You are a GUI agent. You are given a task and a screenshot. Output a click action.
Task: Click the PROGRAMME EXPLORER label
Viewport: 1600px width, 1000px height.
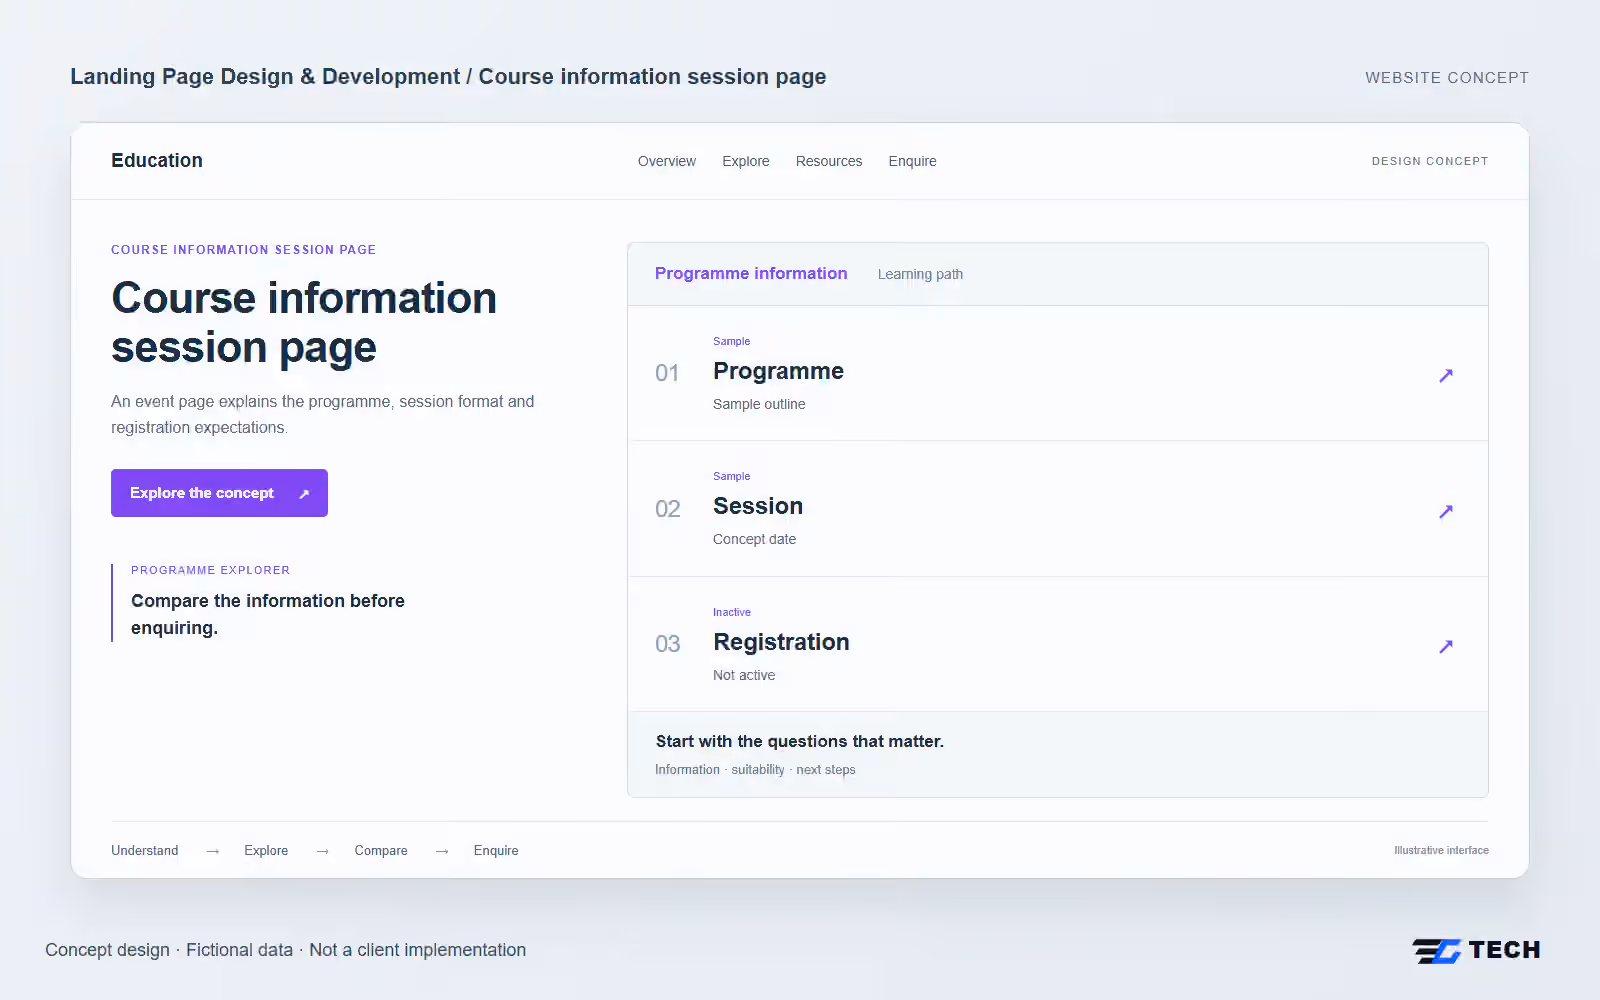click(x=210, y=570)
